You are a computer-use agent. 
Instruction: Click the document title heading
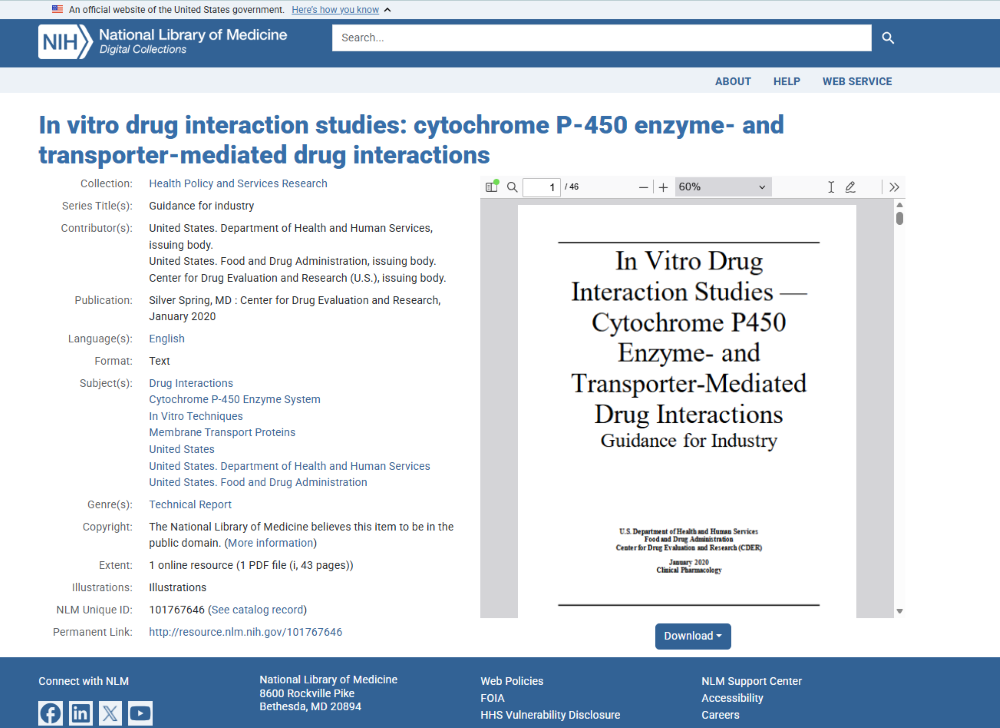click(x=411, y=140)
